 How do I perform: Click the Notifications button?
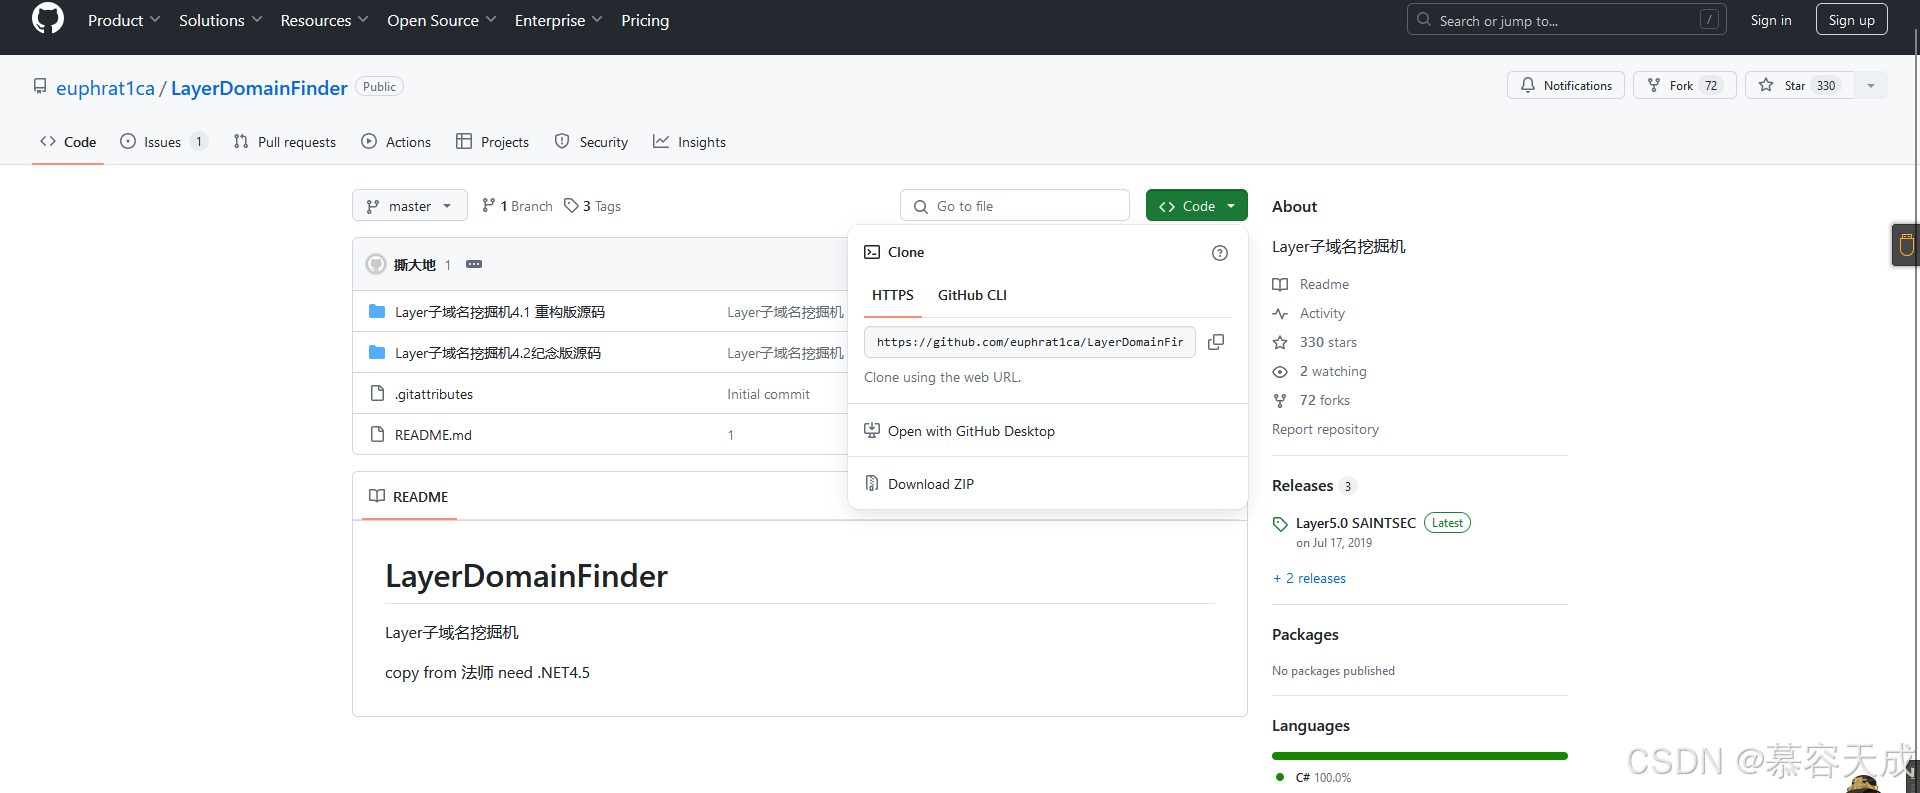point(1566,86)
